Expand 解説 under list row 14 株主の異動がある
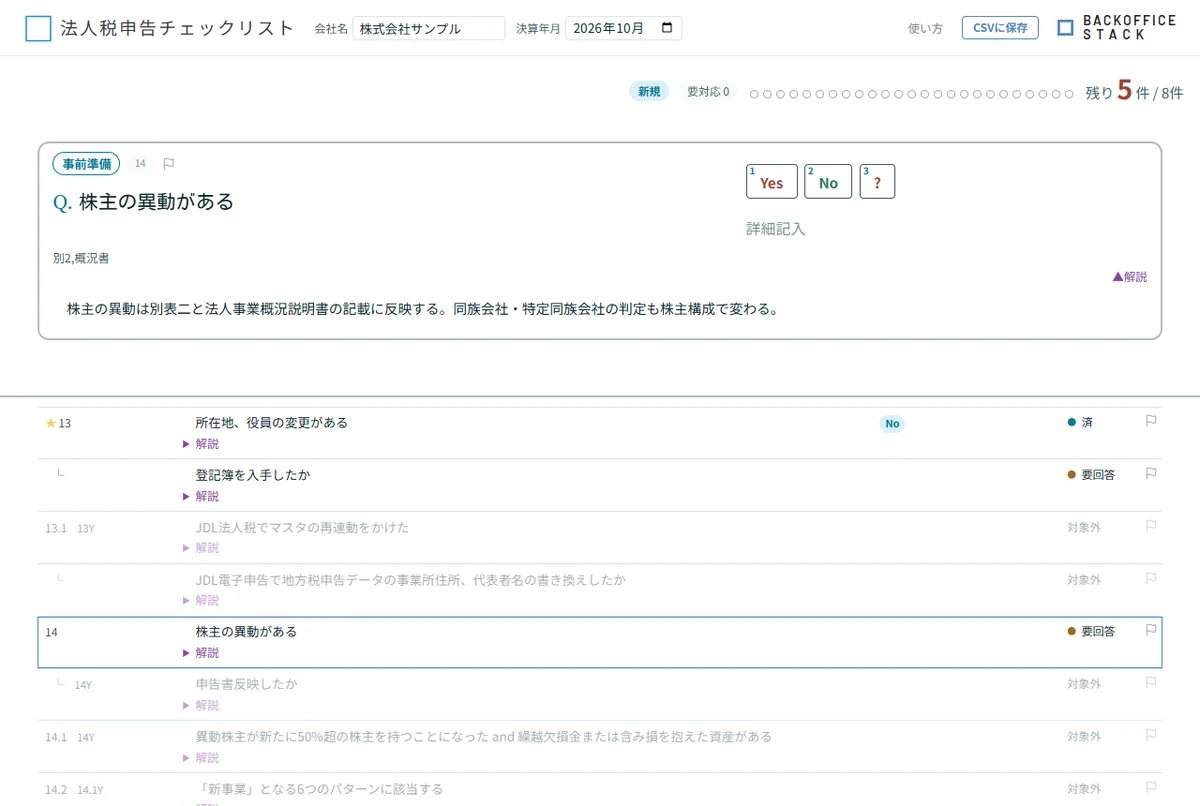1200x806 pixels. (200, 653)
